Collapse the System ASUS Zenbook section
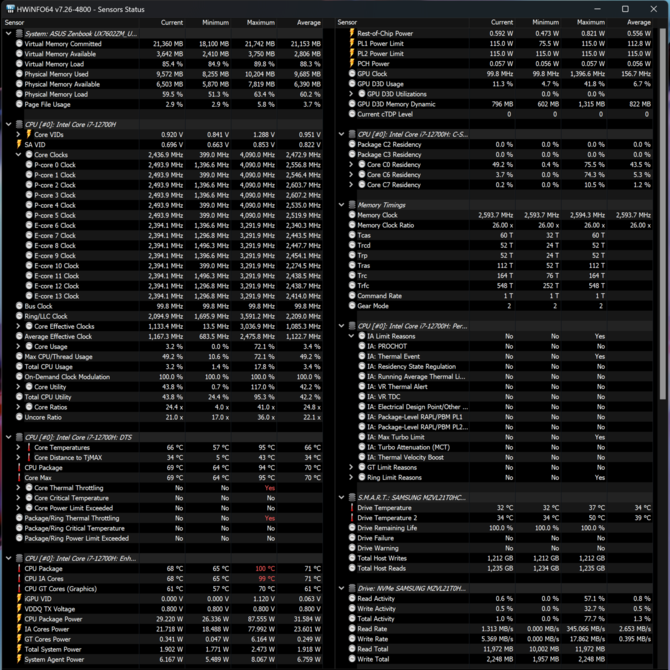 [x=8, y=33]
